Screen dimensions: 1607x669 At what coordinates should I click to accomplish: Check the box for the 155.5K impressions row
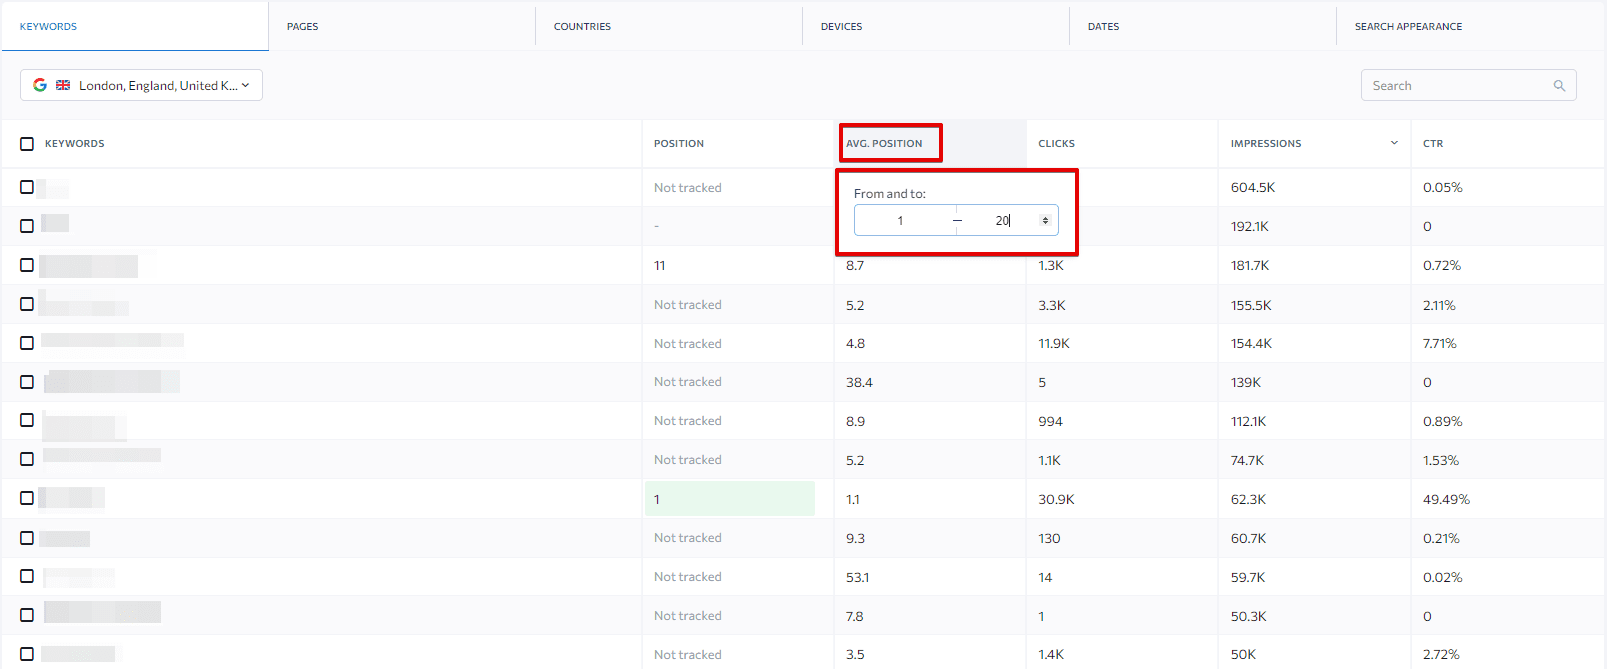click(27, 304)
